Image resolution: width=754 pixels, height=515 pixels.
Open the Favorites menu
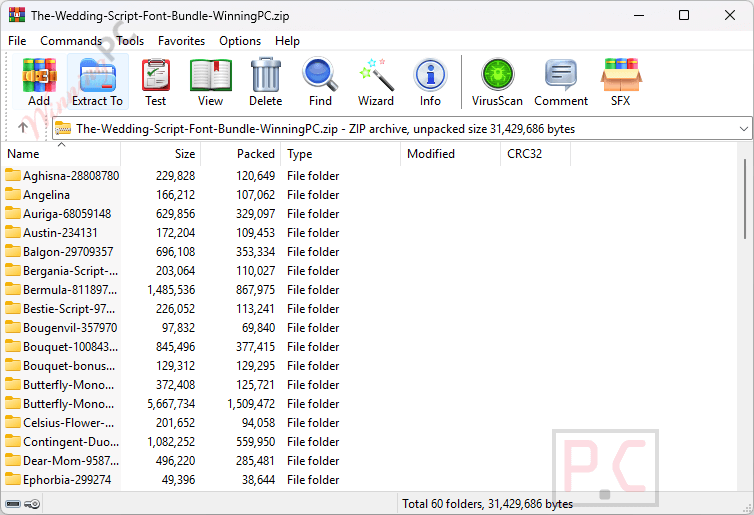click(181, 41)
